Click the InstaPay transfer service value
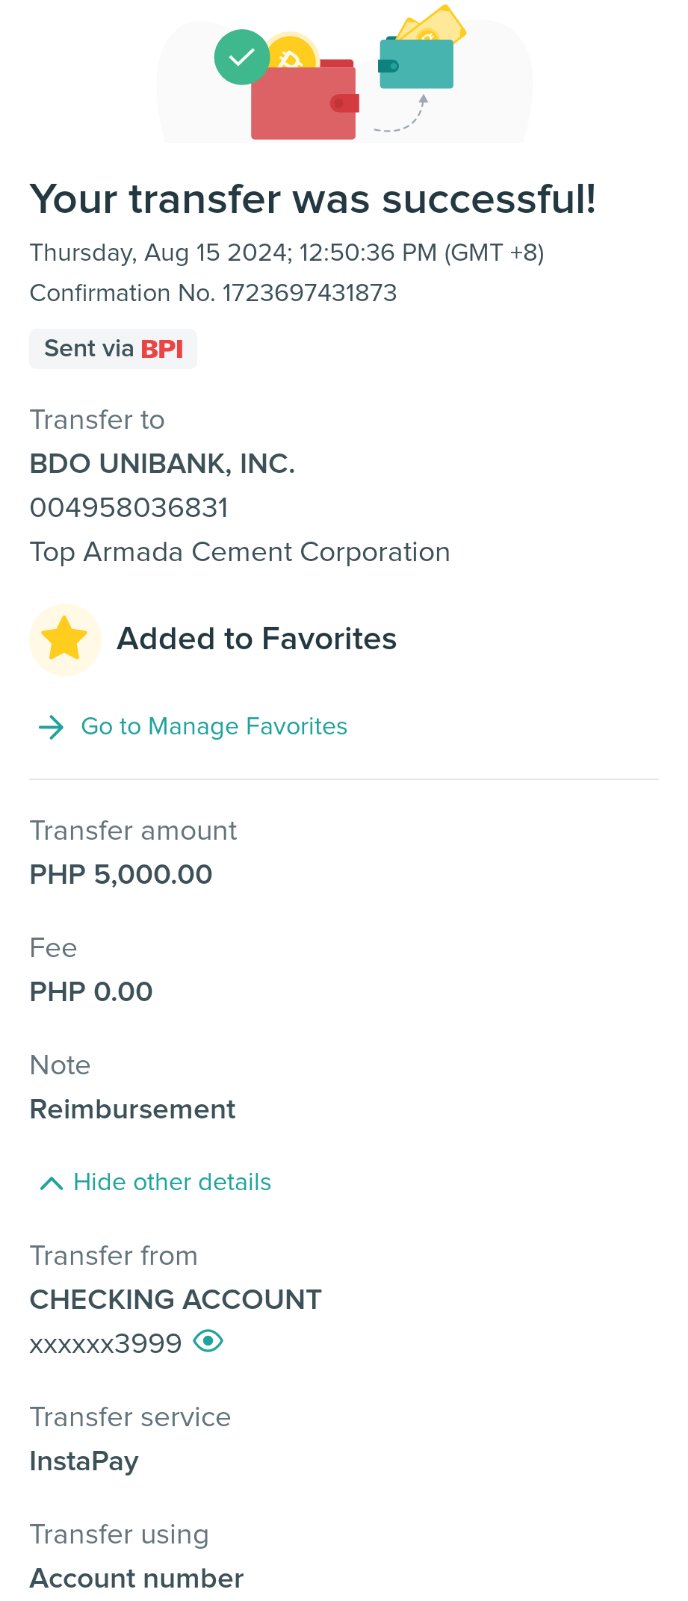This screenshot has width=688, height=1601. tap(84, 1461)
